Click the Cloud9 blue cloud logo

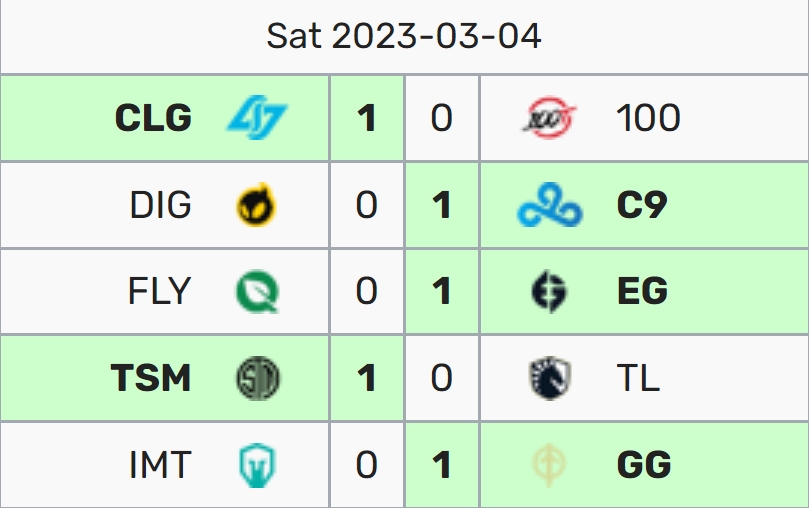tap(549, 206)
